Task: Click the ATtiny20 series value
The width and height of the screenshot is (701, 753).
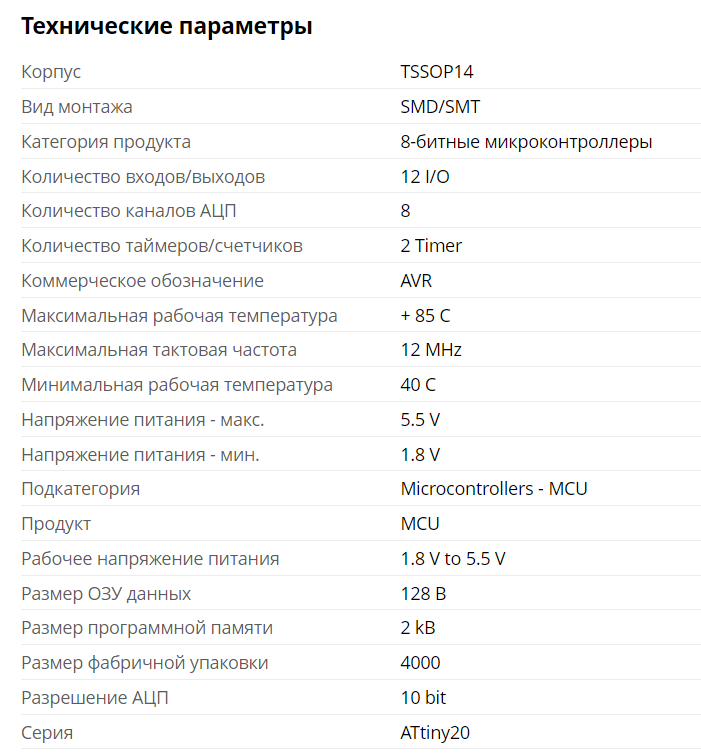Action: (x=435, y=733)
